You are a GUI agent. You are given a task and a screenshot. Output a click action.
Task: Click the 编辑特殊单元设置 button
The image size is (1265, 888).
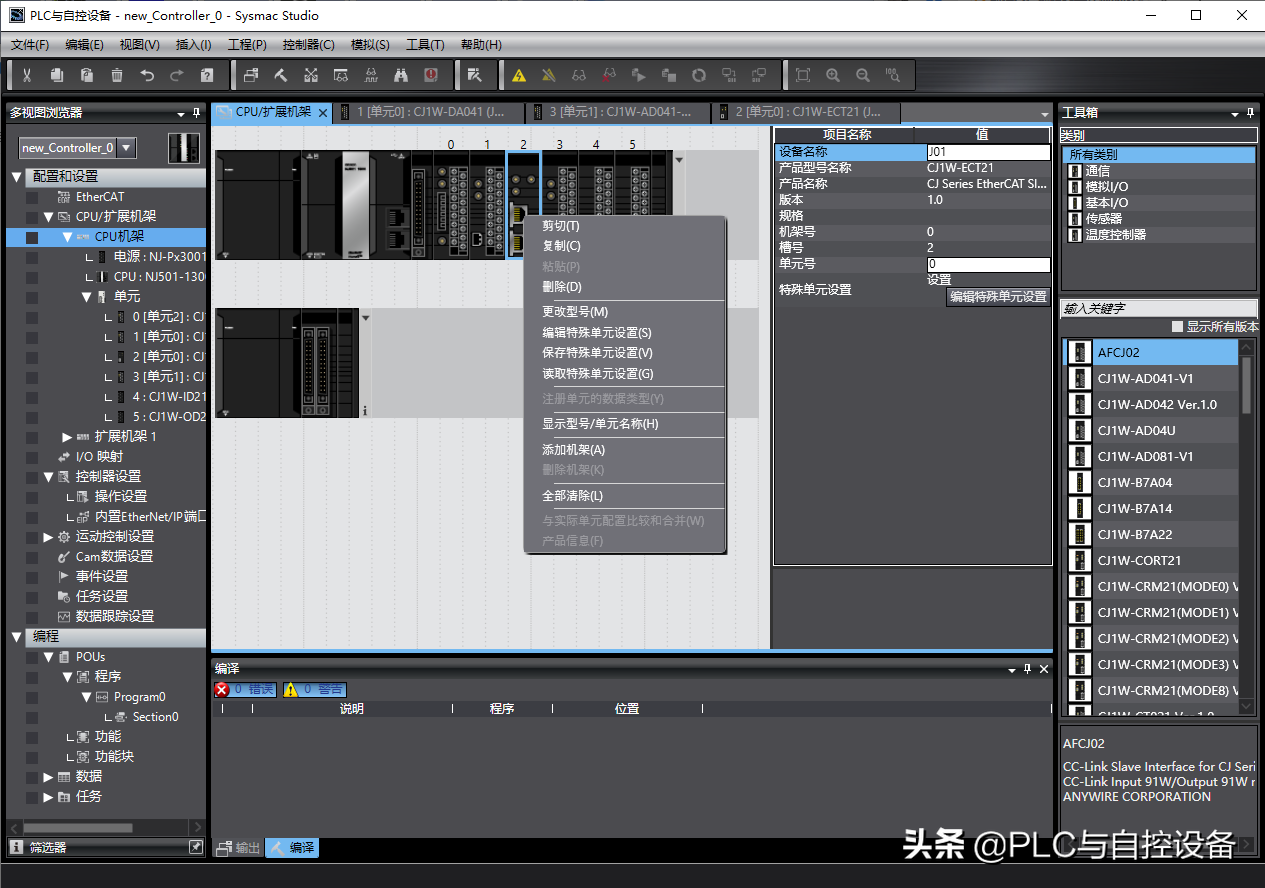[997, 297]
